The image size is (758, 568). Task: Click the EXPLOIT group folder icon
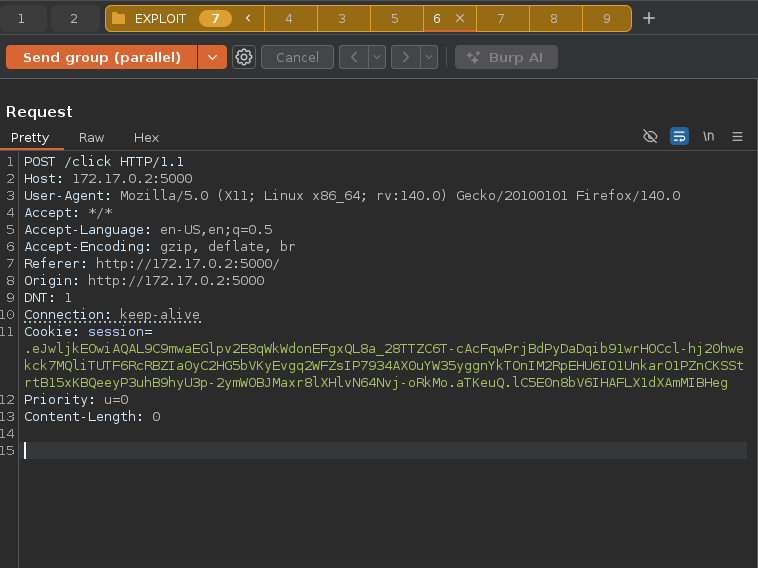point(119,18)
